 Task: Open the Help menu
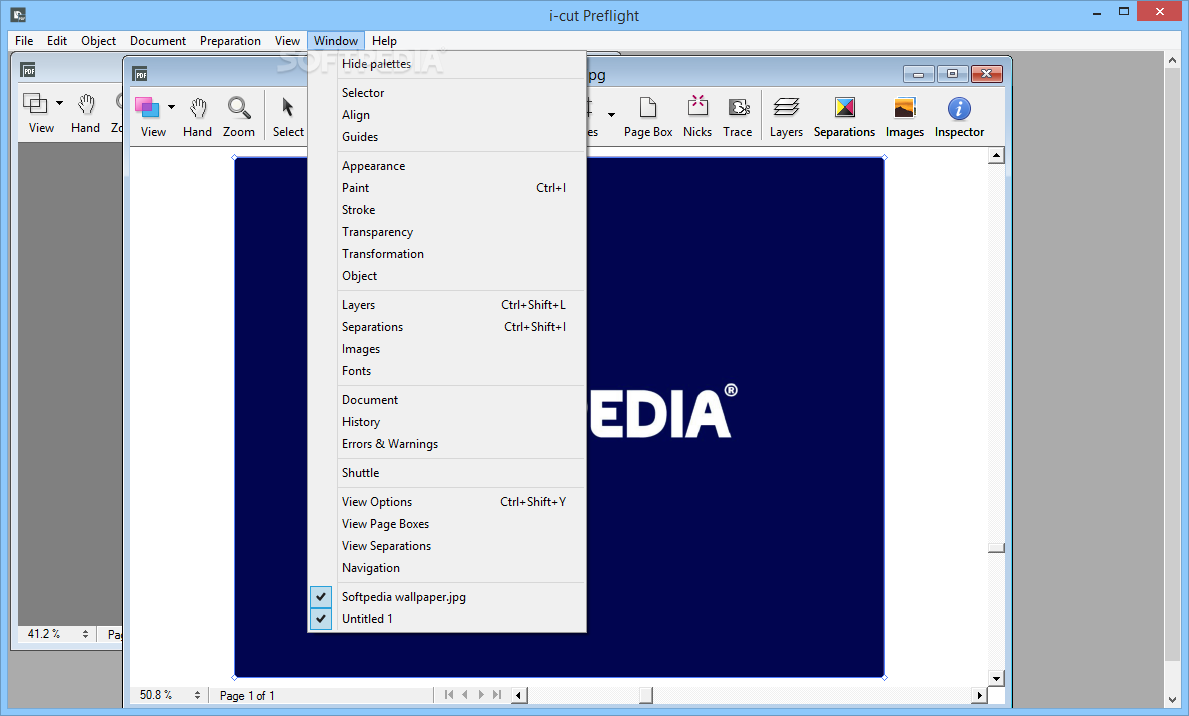tap(384, 41)
